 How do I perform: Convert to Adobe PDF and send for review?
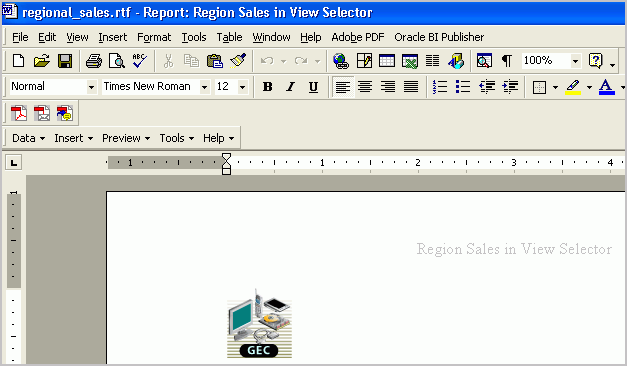65,113
